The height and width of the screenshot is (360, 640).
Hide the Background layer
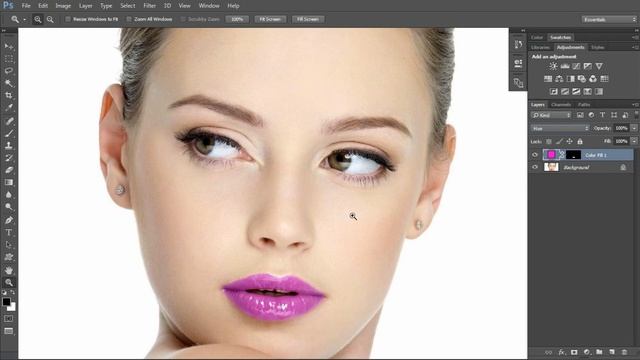click(535, 167)
